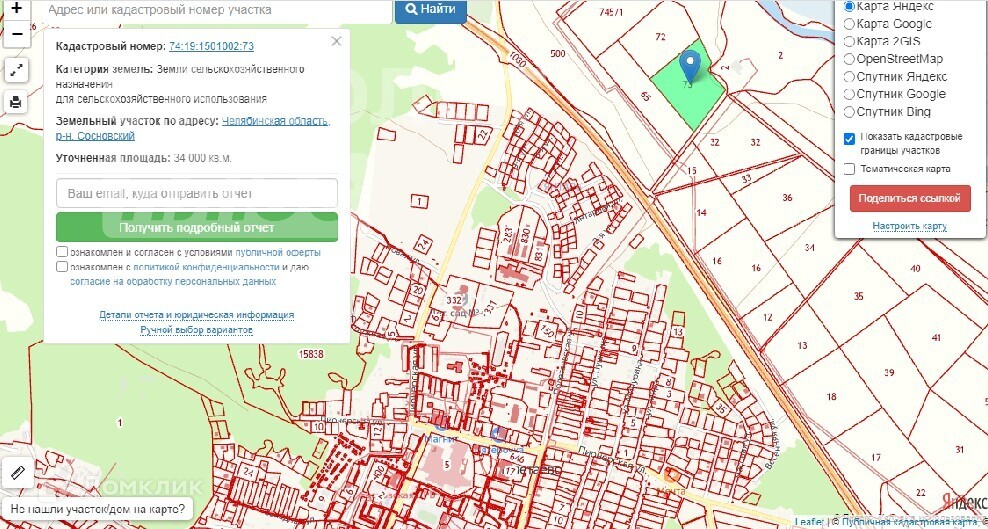Screen dimensions: 988x529
Task: Click parcel labeled 35 on map
Action: 858,296
